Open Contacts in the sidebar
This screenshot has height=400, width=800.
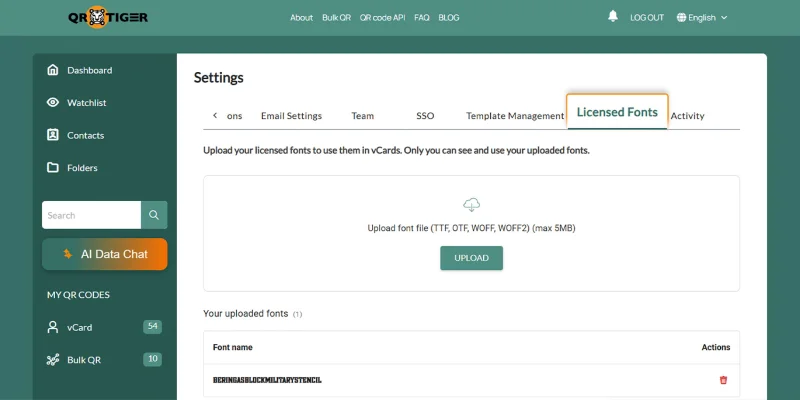tap(85, 135)
